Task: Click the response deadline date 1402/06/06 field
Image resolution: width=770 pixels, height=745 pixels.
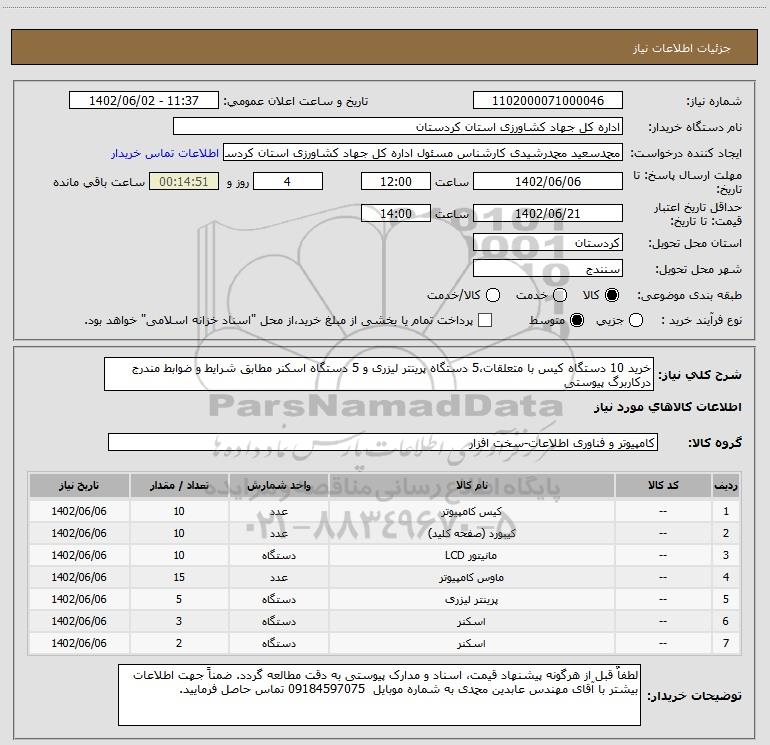Action: point(548,181)
